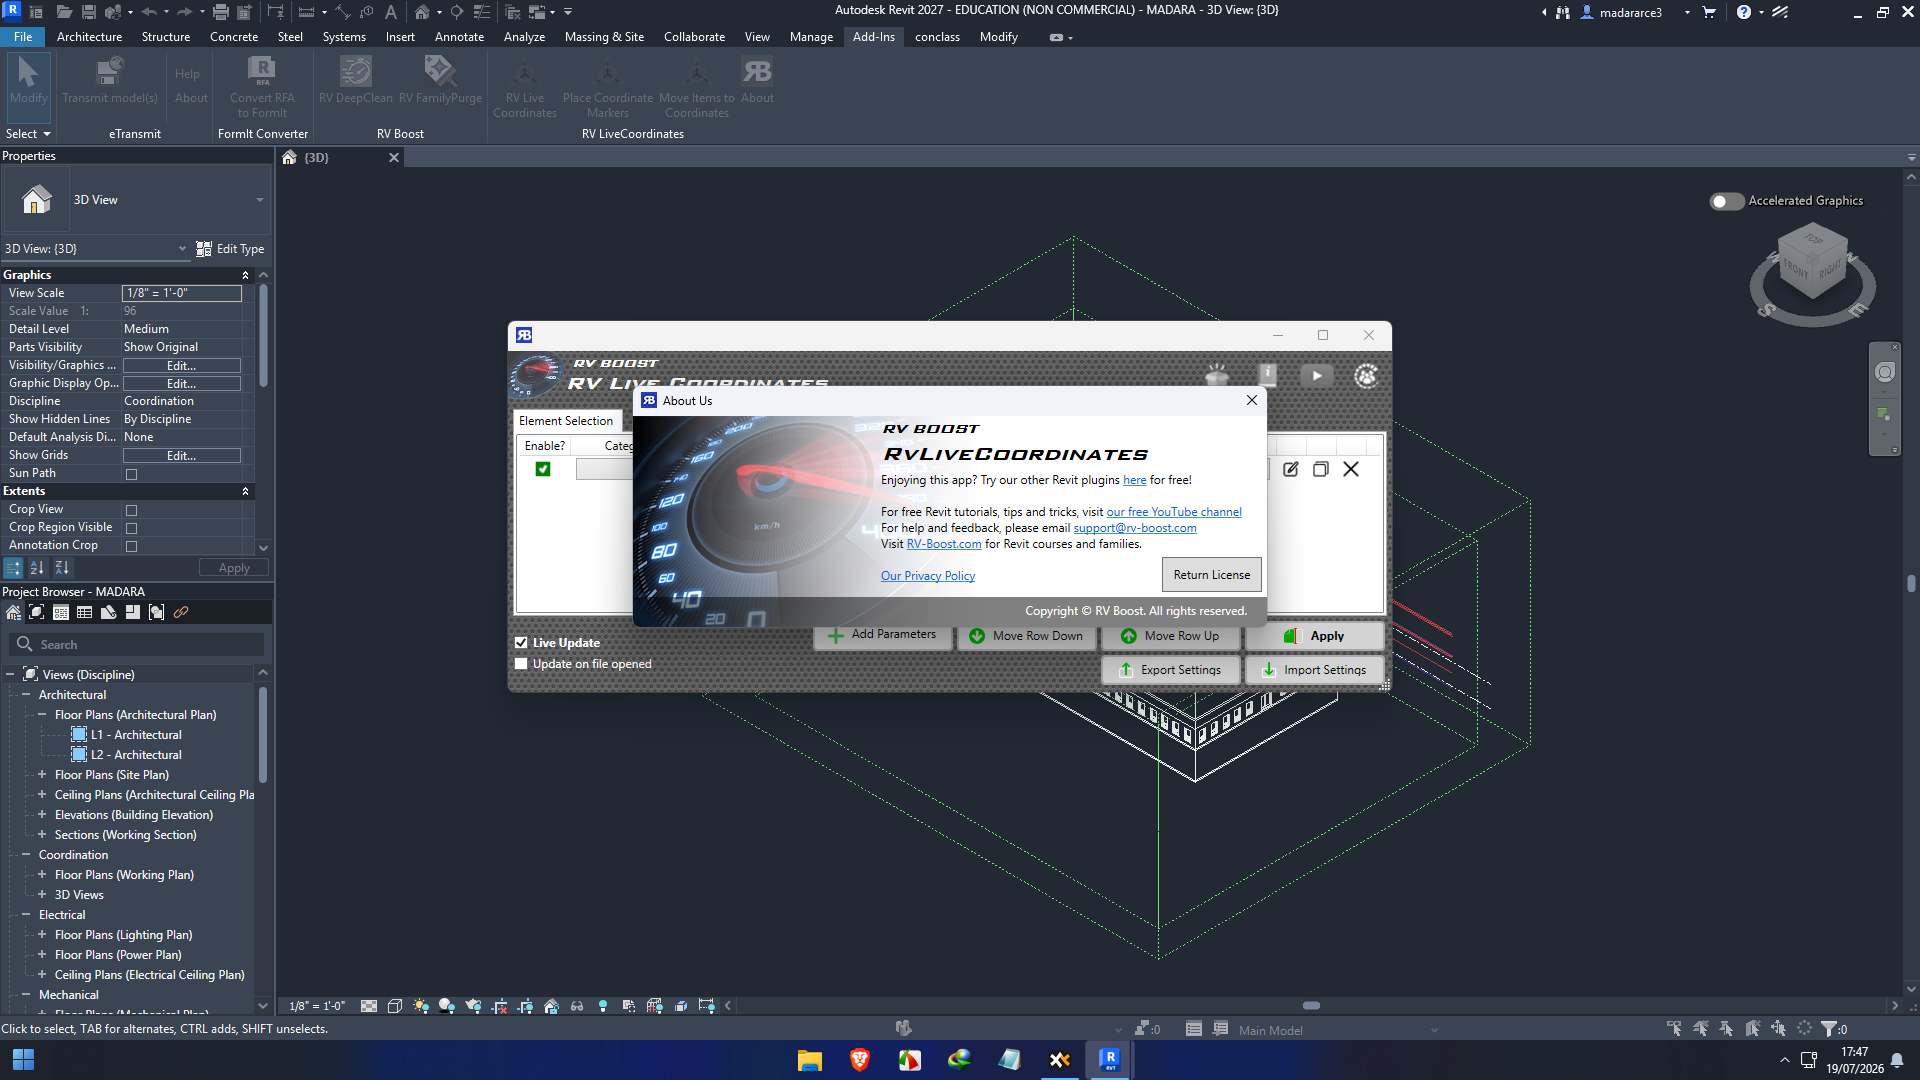Open the notification bell in system tray
The height and width of the screenshot is (1080, 1920).
coord(1897,1060)
